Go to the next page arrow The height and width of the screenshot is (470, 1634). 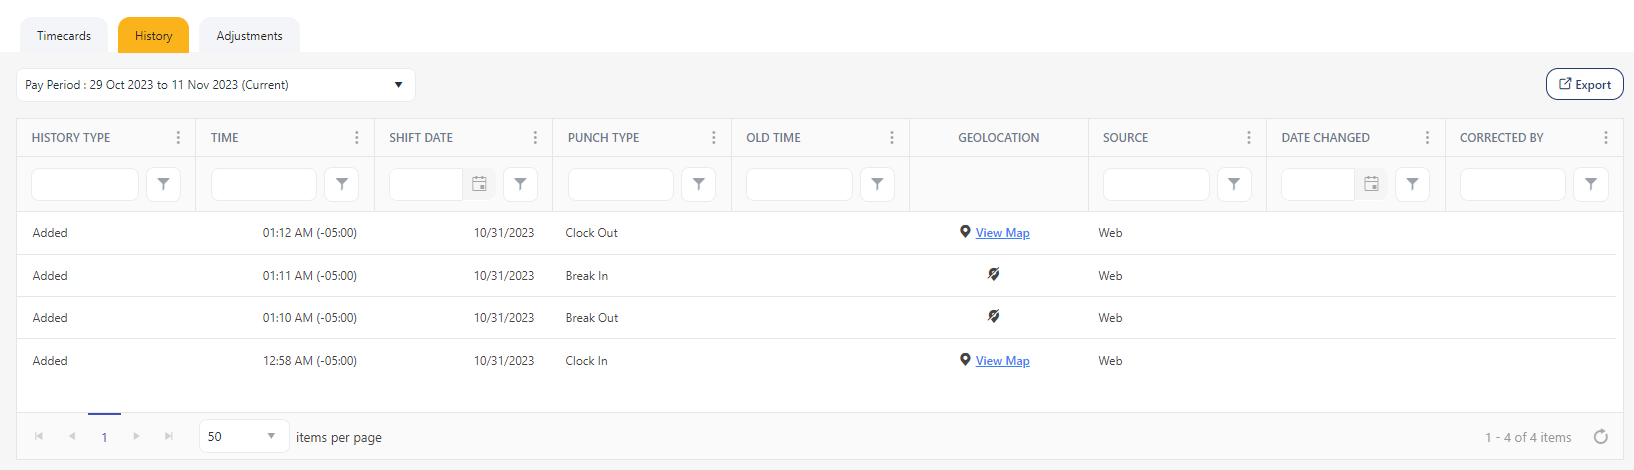click(137, 436)
